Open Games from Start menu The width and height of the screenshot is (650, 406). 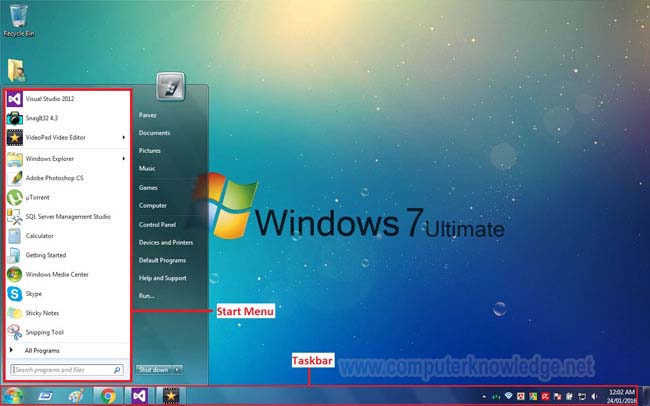tap(148, 187)
